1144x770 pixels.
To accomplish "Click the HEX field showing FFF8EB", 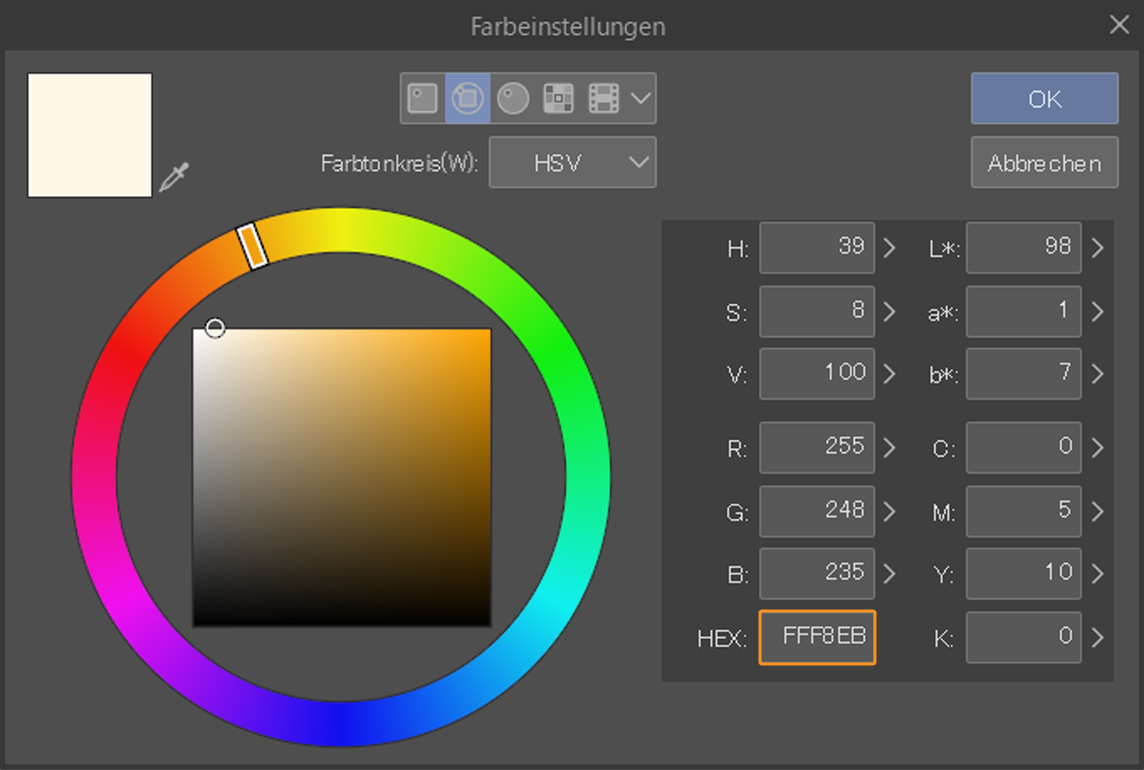I will pyautogui.click(x=817, y=637).
